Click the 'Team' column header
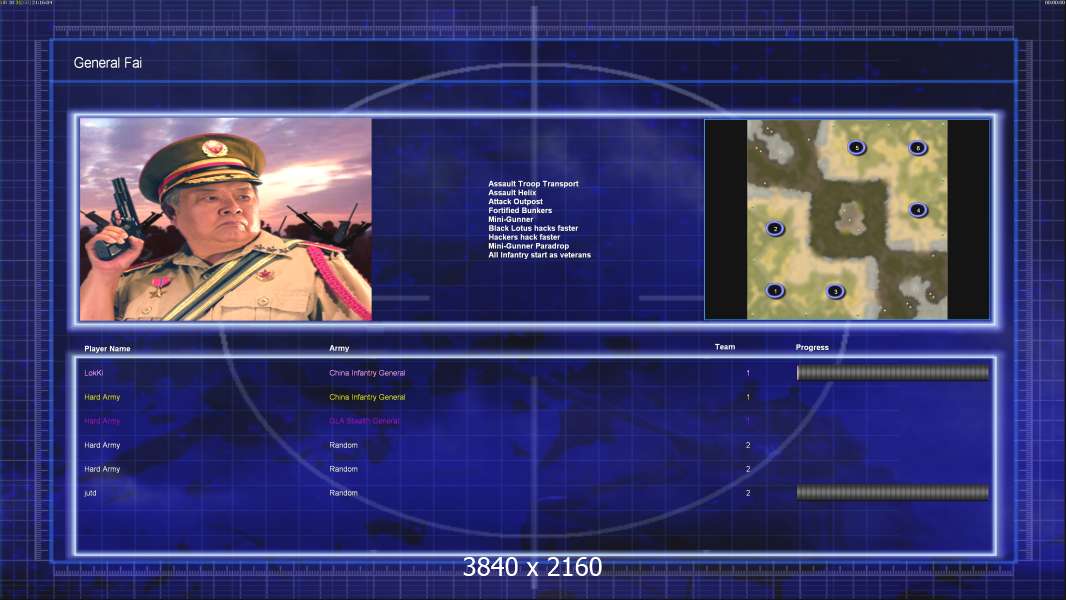The image size is (1066, 600). [x=725, y=347]
